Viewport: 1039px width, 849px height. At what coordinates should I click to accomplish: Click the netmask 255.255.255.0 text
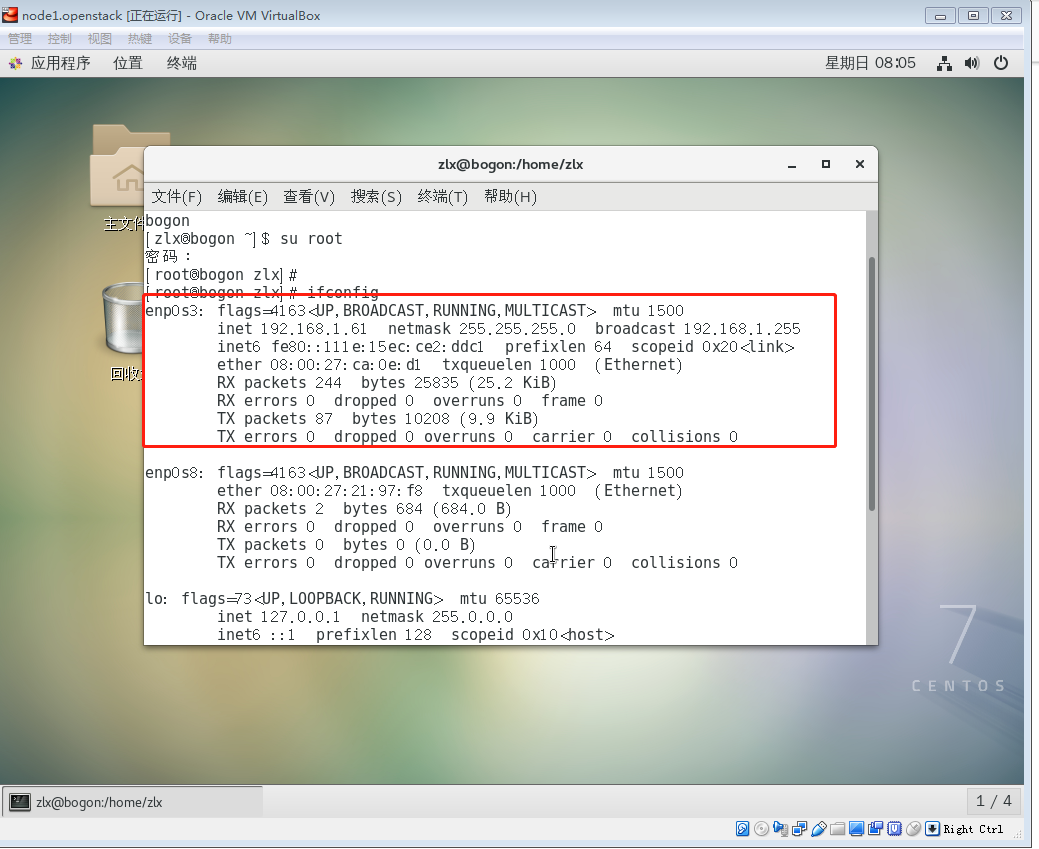point(482,329)
